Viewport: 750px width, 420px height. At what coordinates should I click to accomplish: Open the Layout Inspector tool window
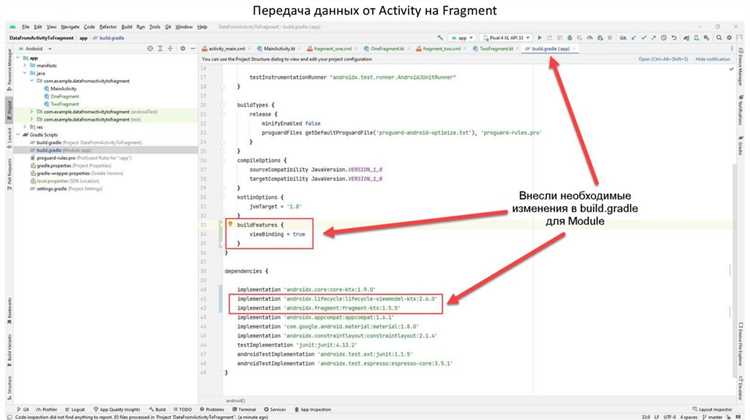click(712, 410)
